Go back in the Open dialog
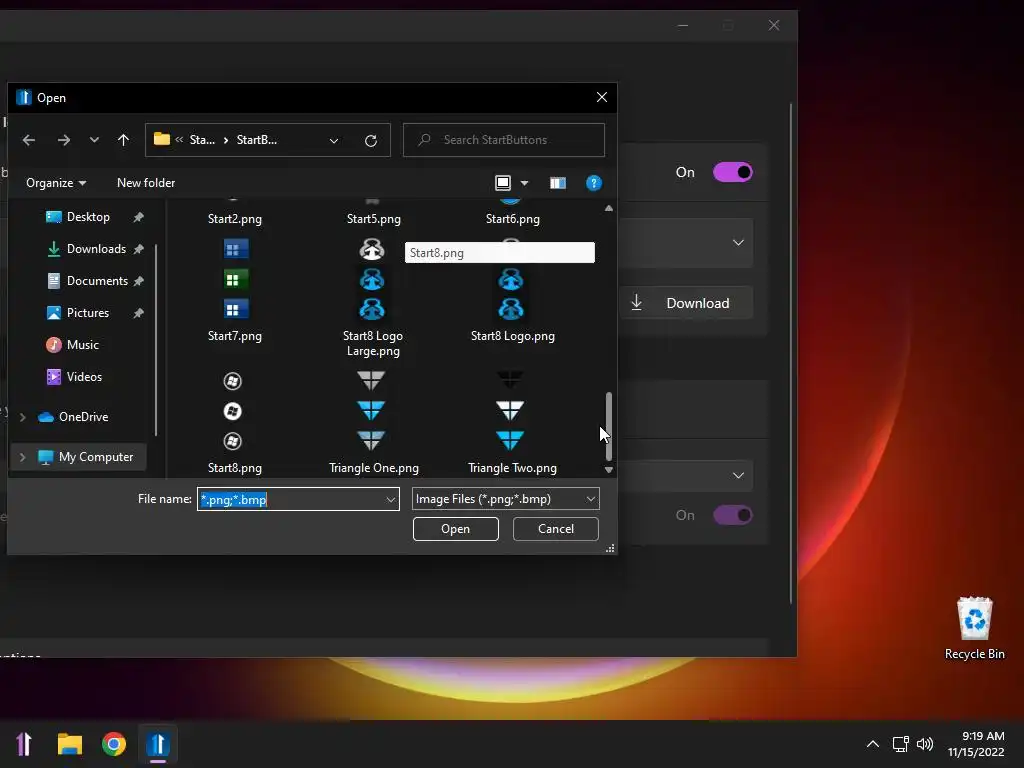The image size is (1024, 768). pos(29,140)
